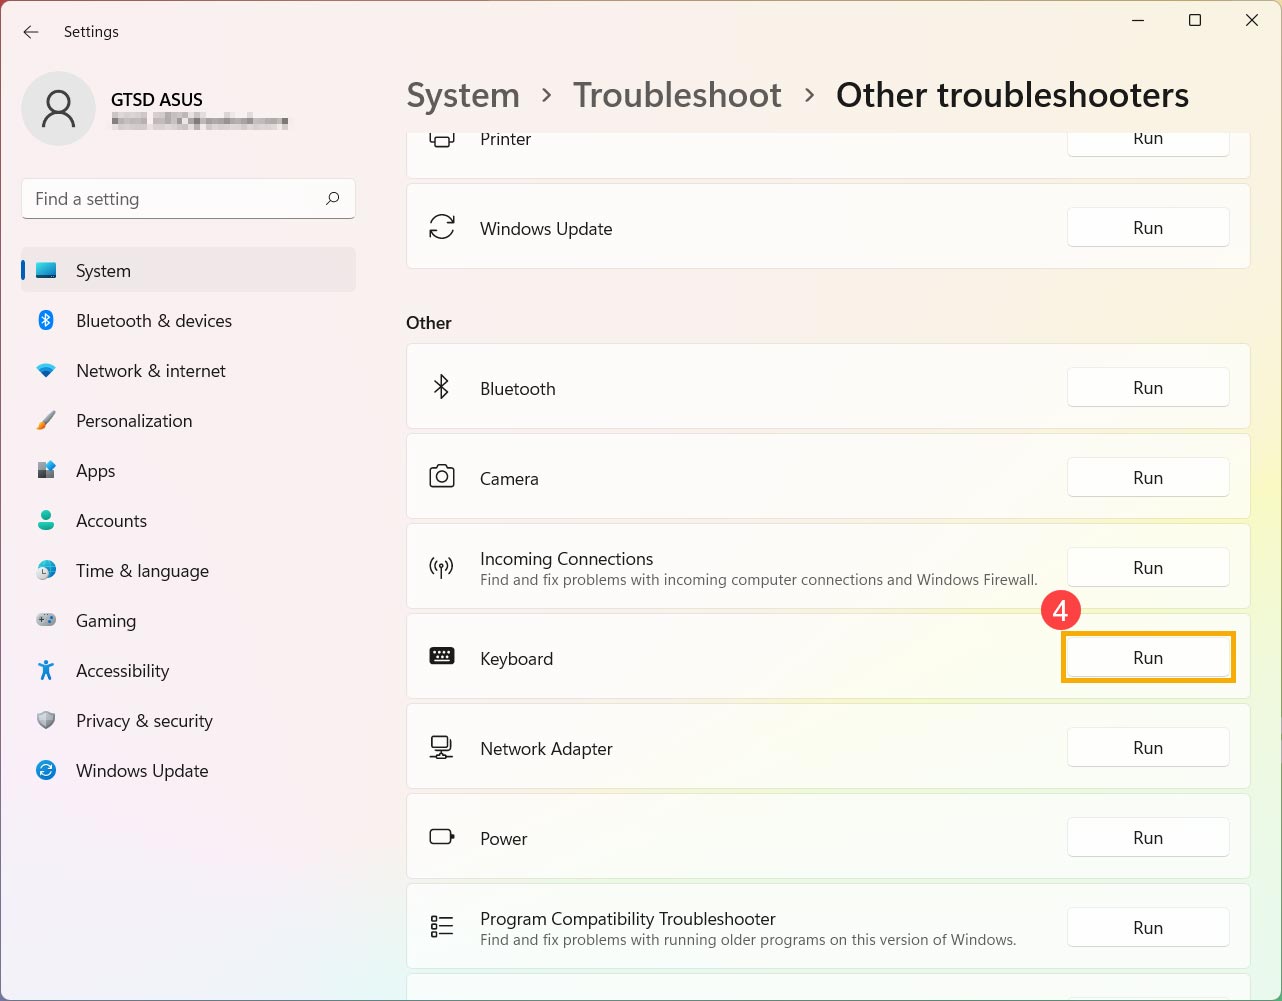Screen dimensions: 1282x1001
Task: Select Accounts in the sidebar
Action: coord(188,520)
